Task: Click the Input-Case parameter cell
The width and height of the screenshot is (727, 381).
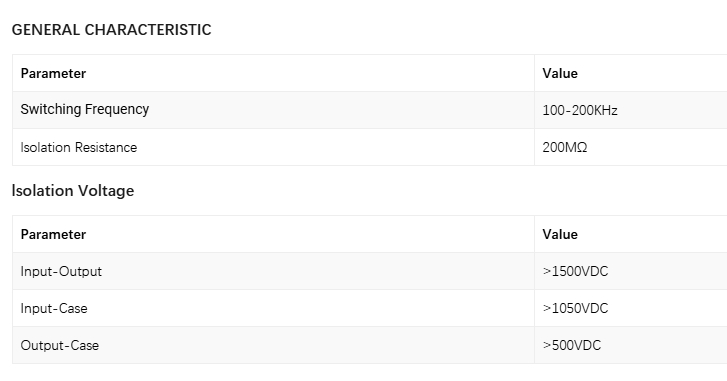Action: point(273,308)
